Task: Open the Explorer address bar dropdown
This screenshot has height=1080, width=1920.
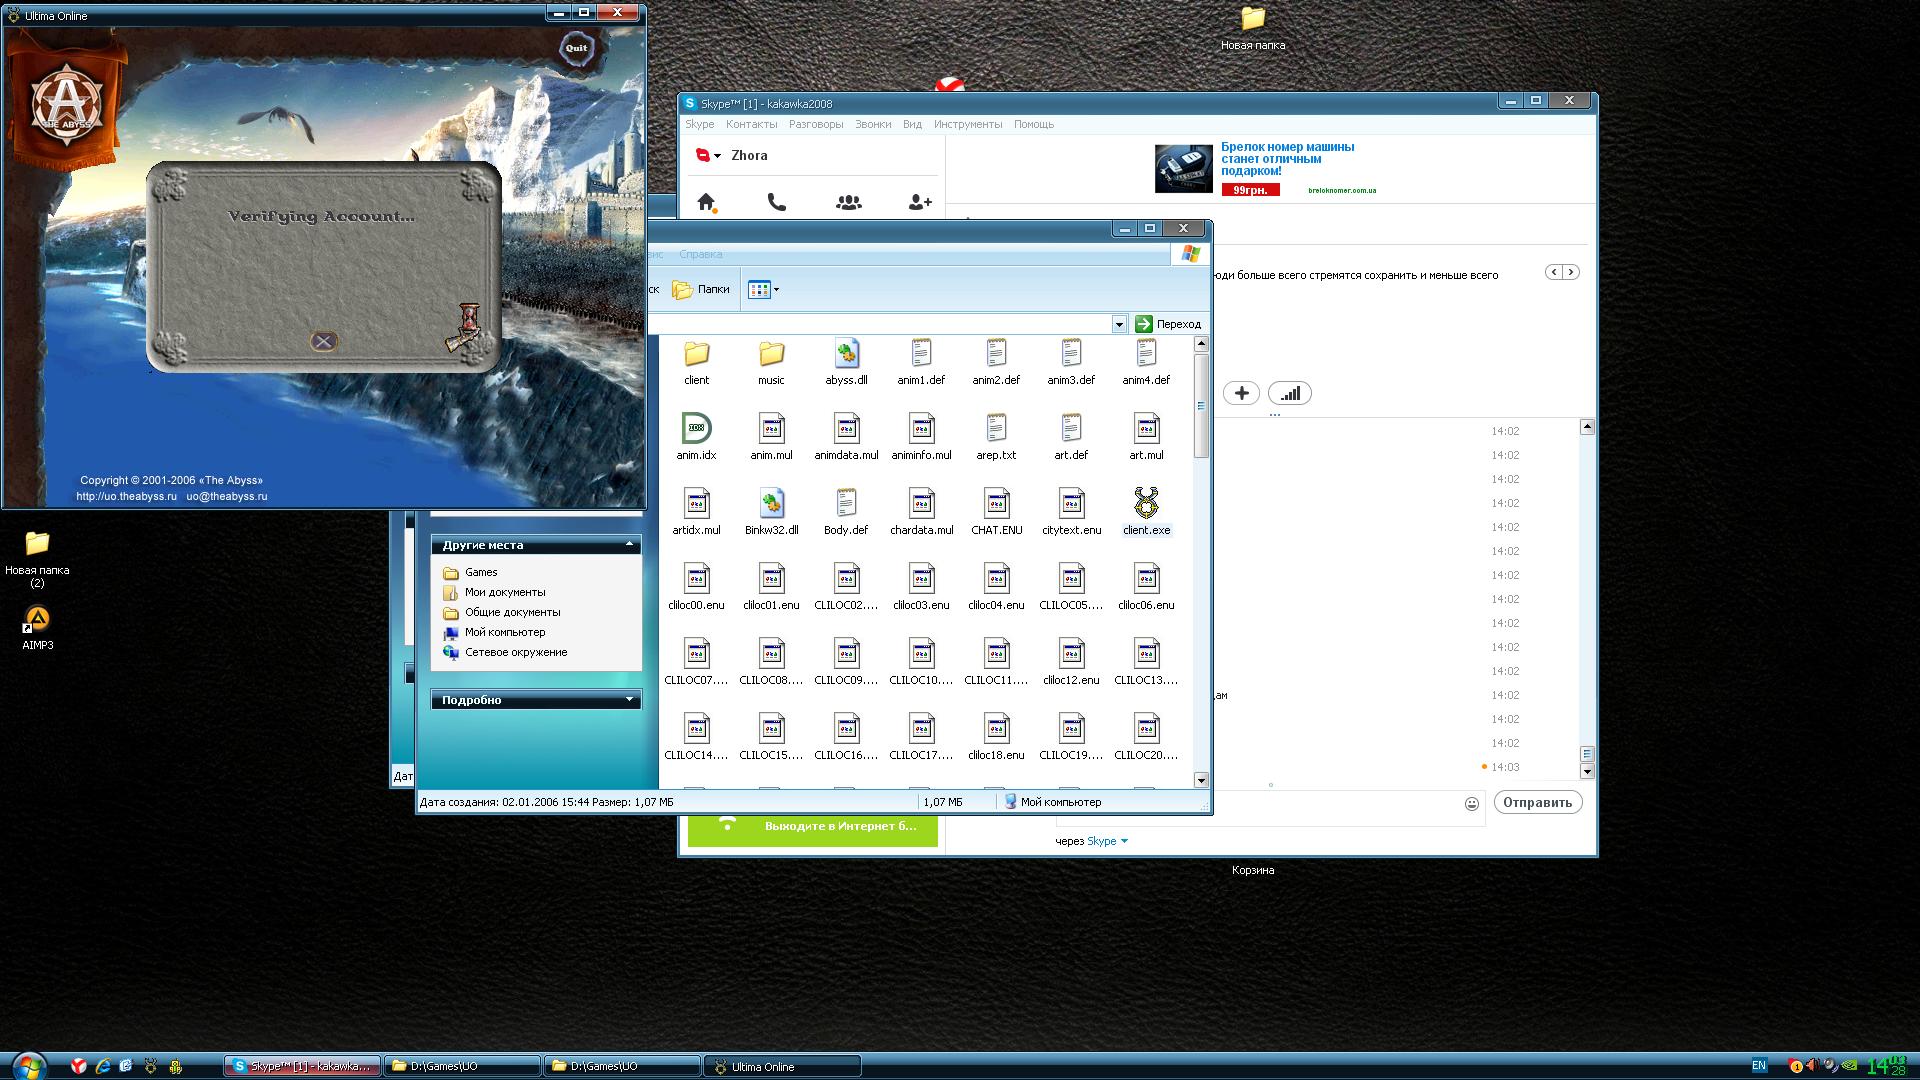Action: [x=1119, y=324]
